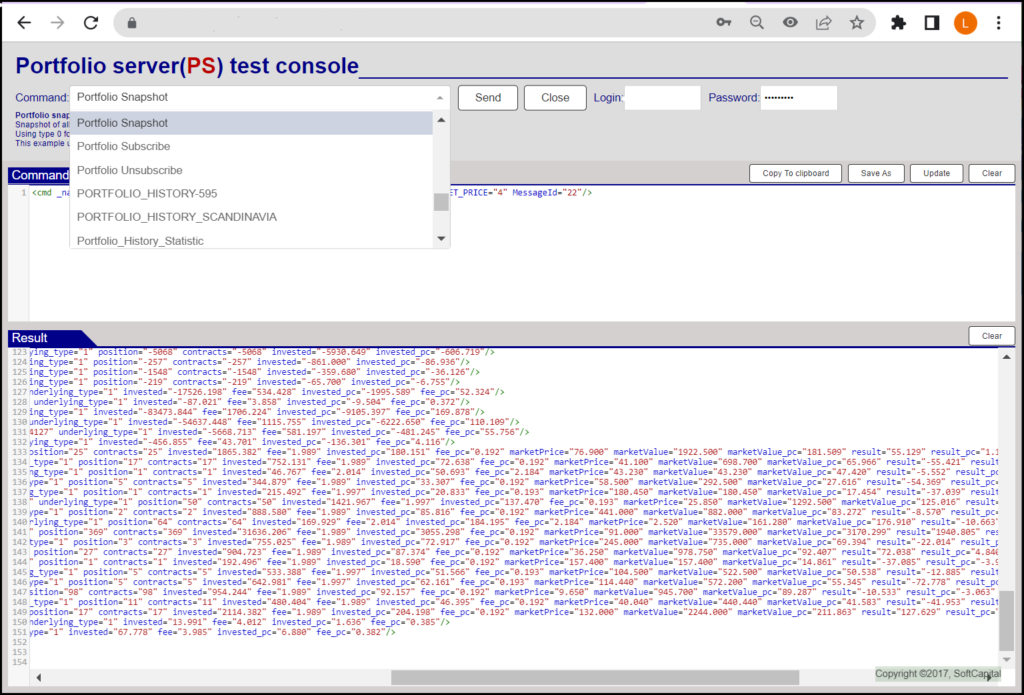Click result line number 133

point(19,452)
